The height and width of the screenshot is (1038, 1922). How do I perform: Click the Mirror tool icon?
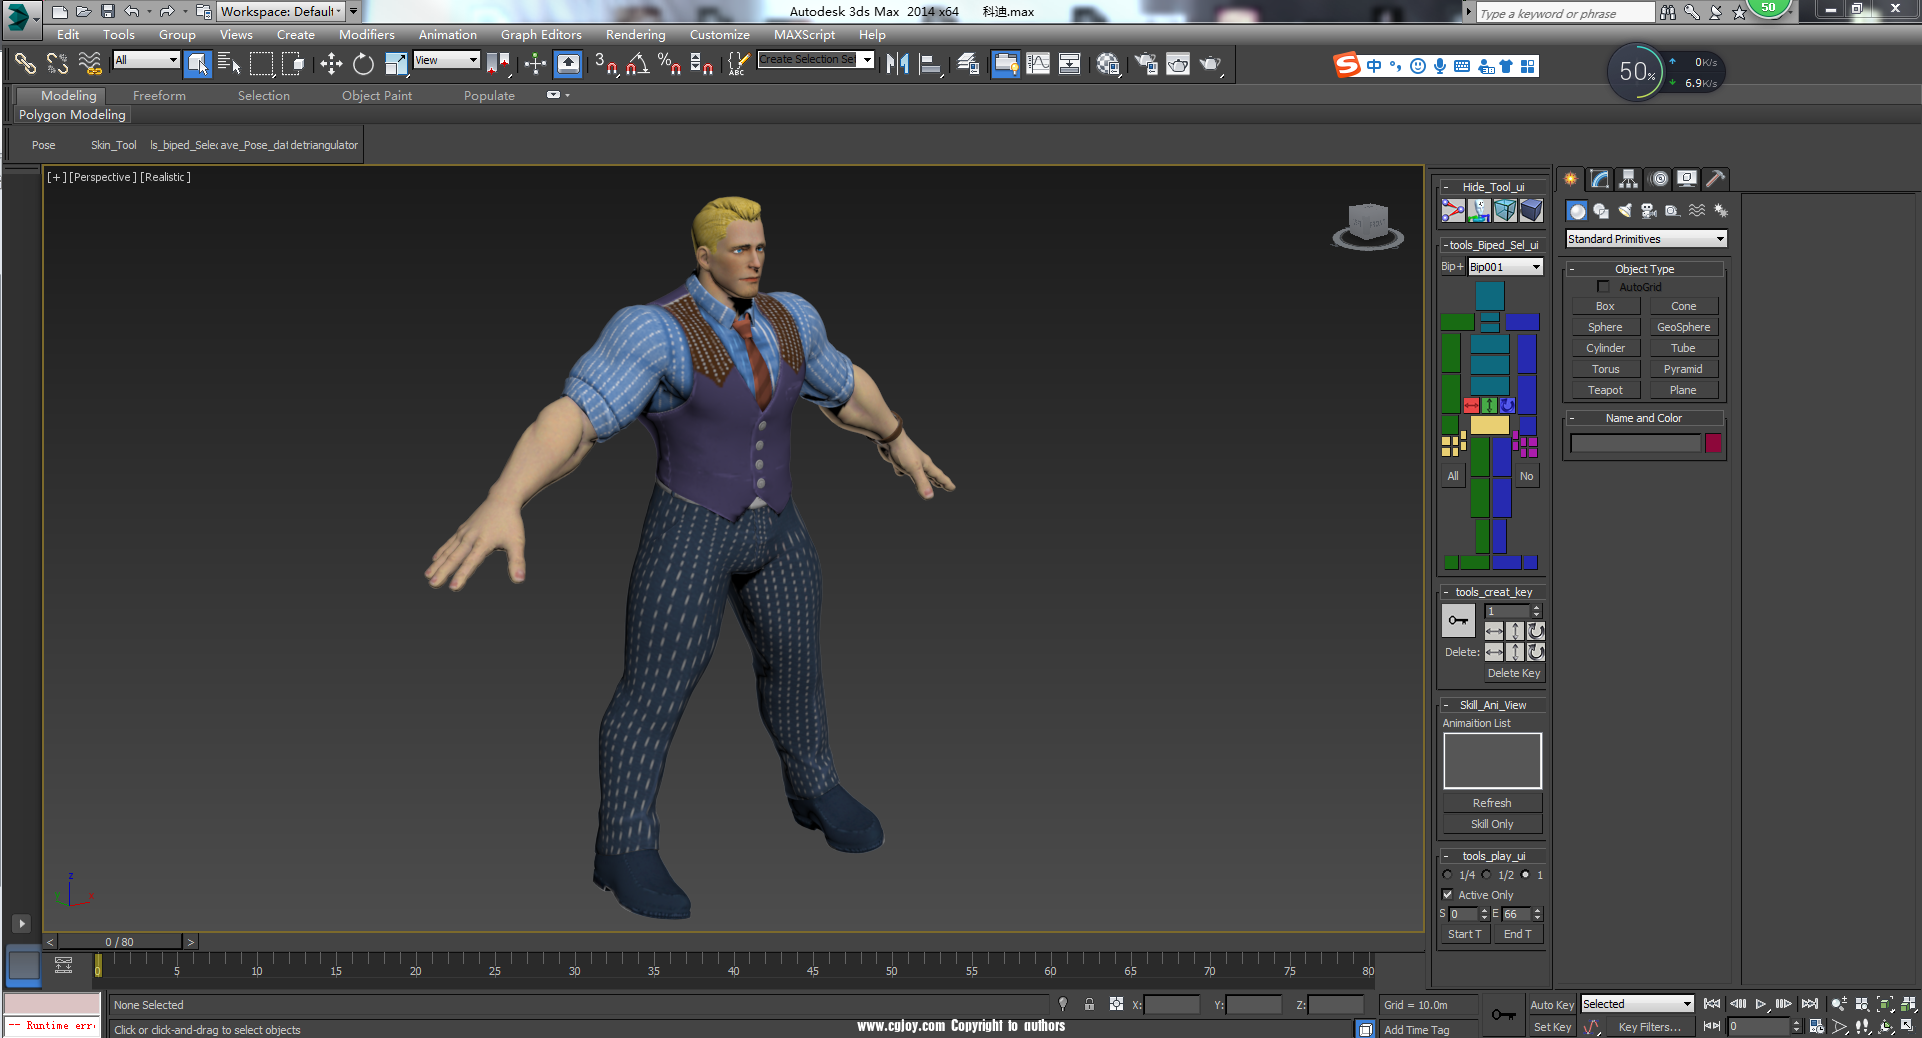(897, 64)
